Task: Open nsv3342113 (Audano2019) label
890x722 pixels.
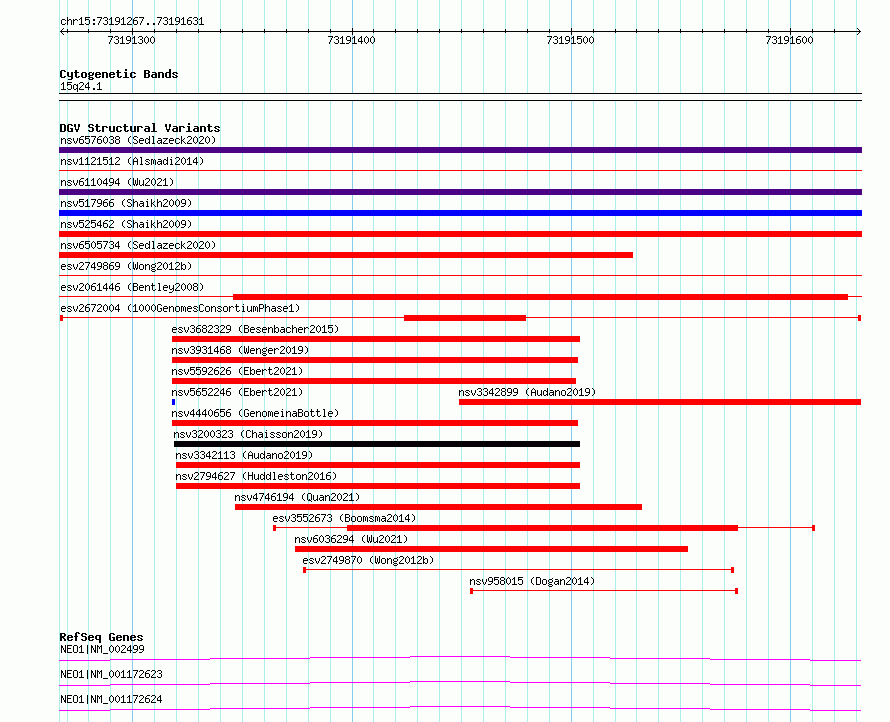Action: [x=244, y=455]
